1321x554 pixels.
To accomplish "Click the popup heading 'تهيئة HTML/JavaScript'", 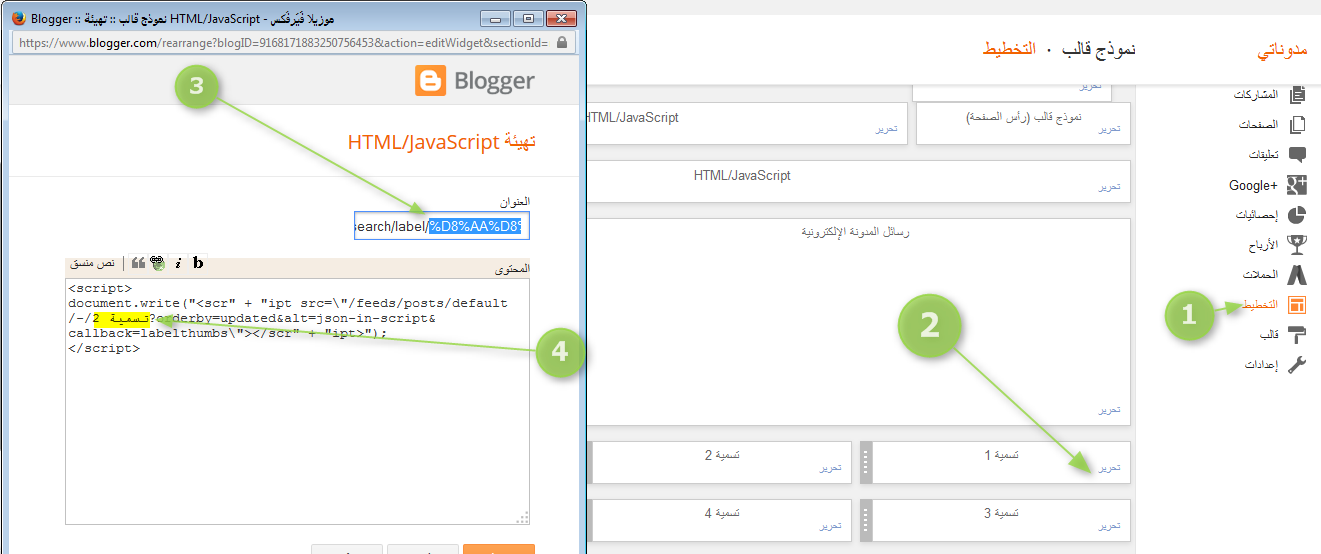I will [442, 143].
